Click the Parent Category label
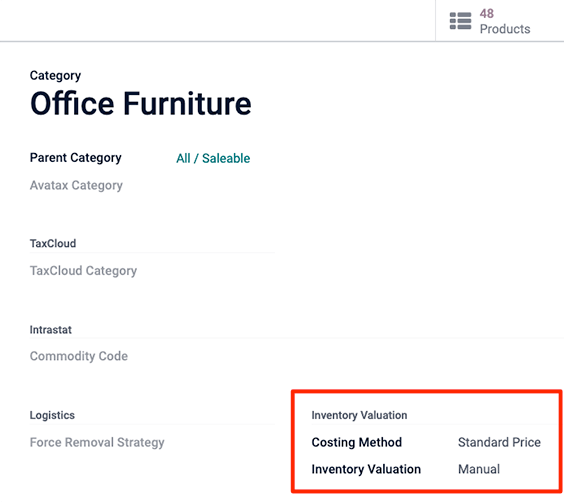 76,158
